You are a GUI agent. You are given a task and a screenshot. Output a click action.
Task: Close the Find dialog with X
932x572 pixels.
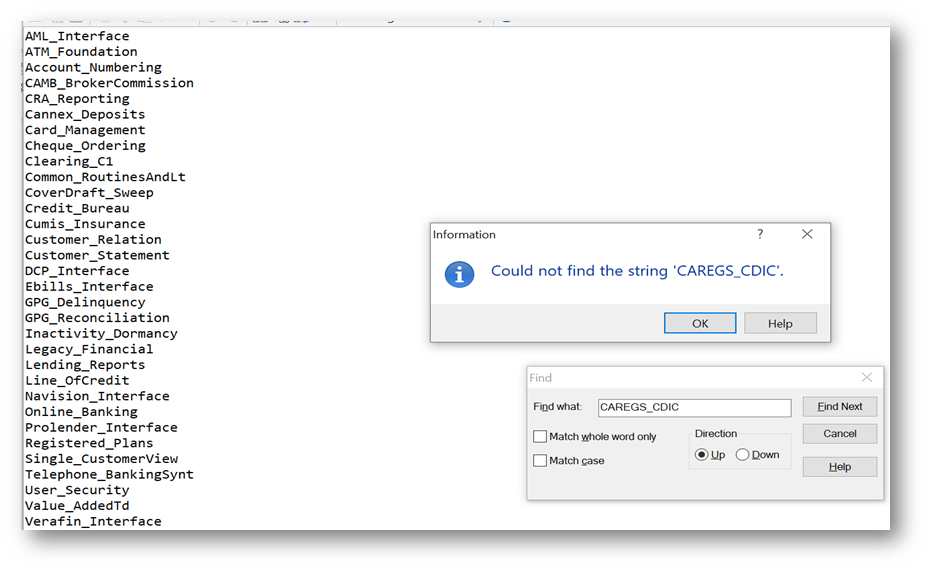tap(866, 378)
